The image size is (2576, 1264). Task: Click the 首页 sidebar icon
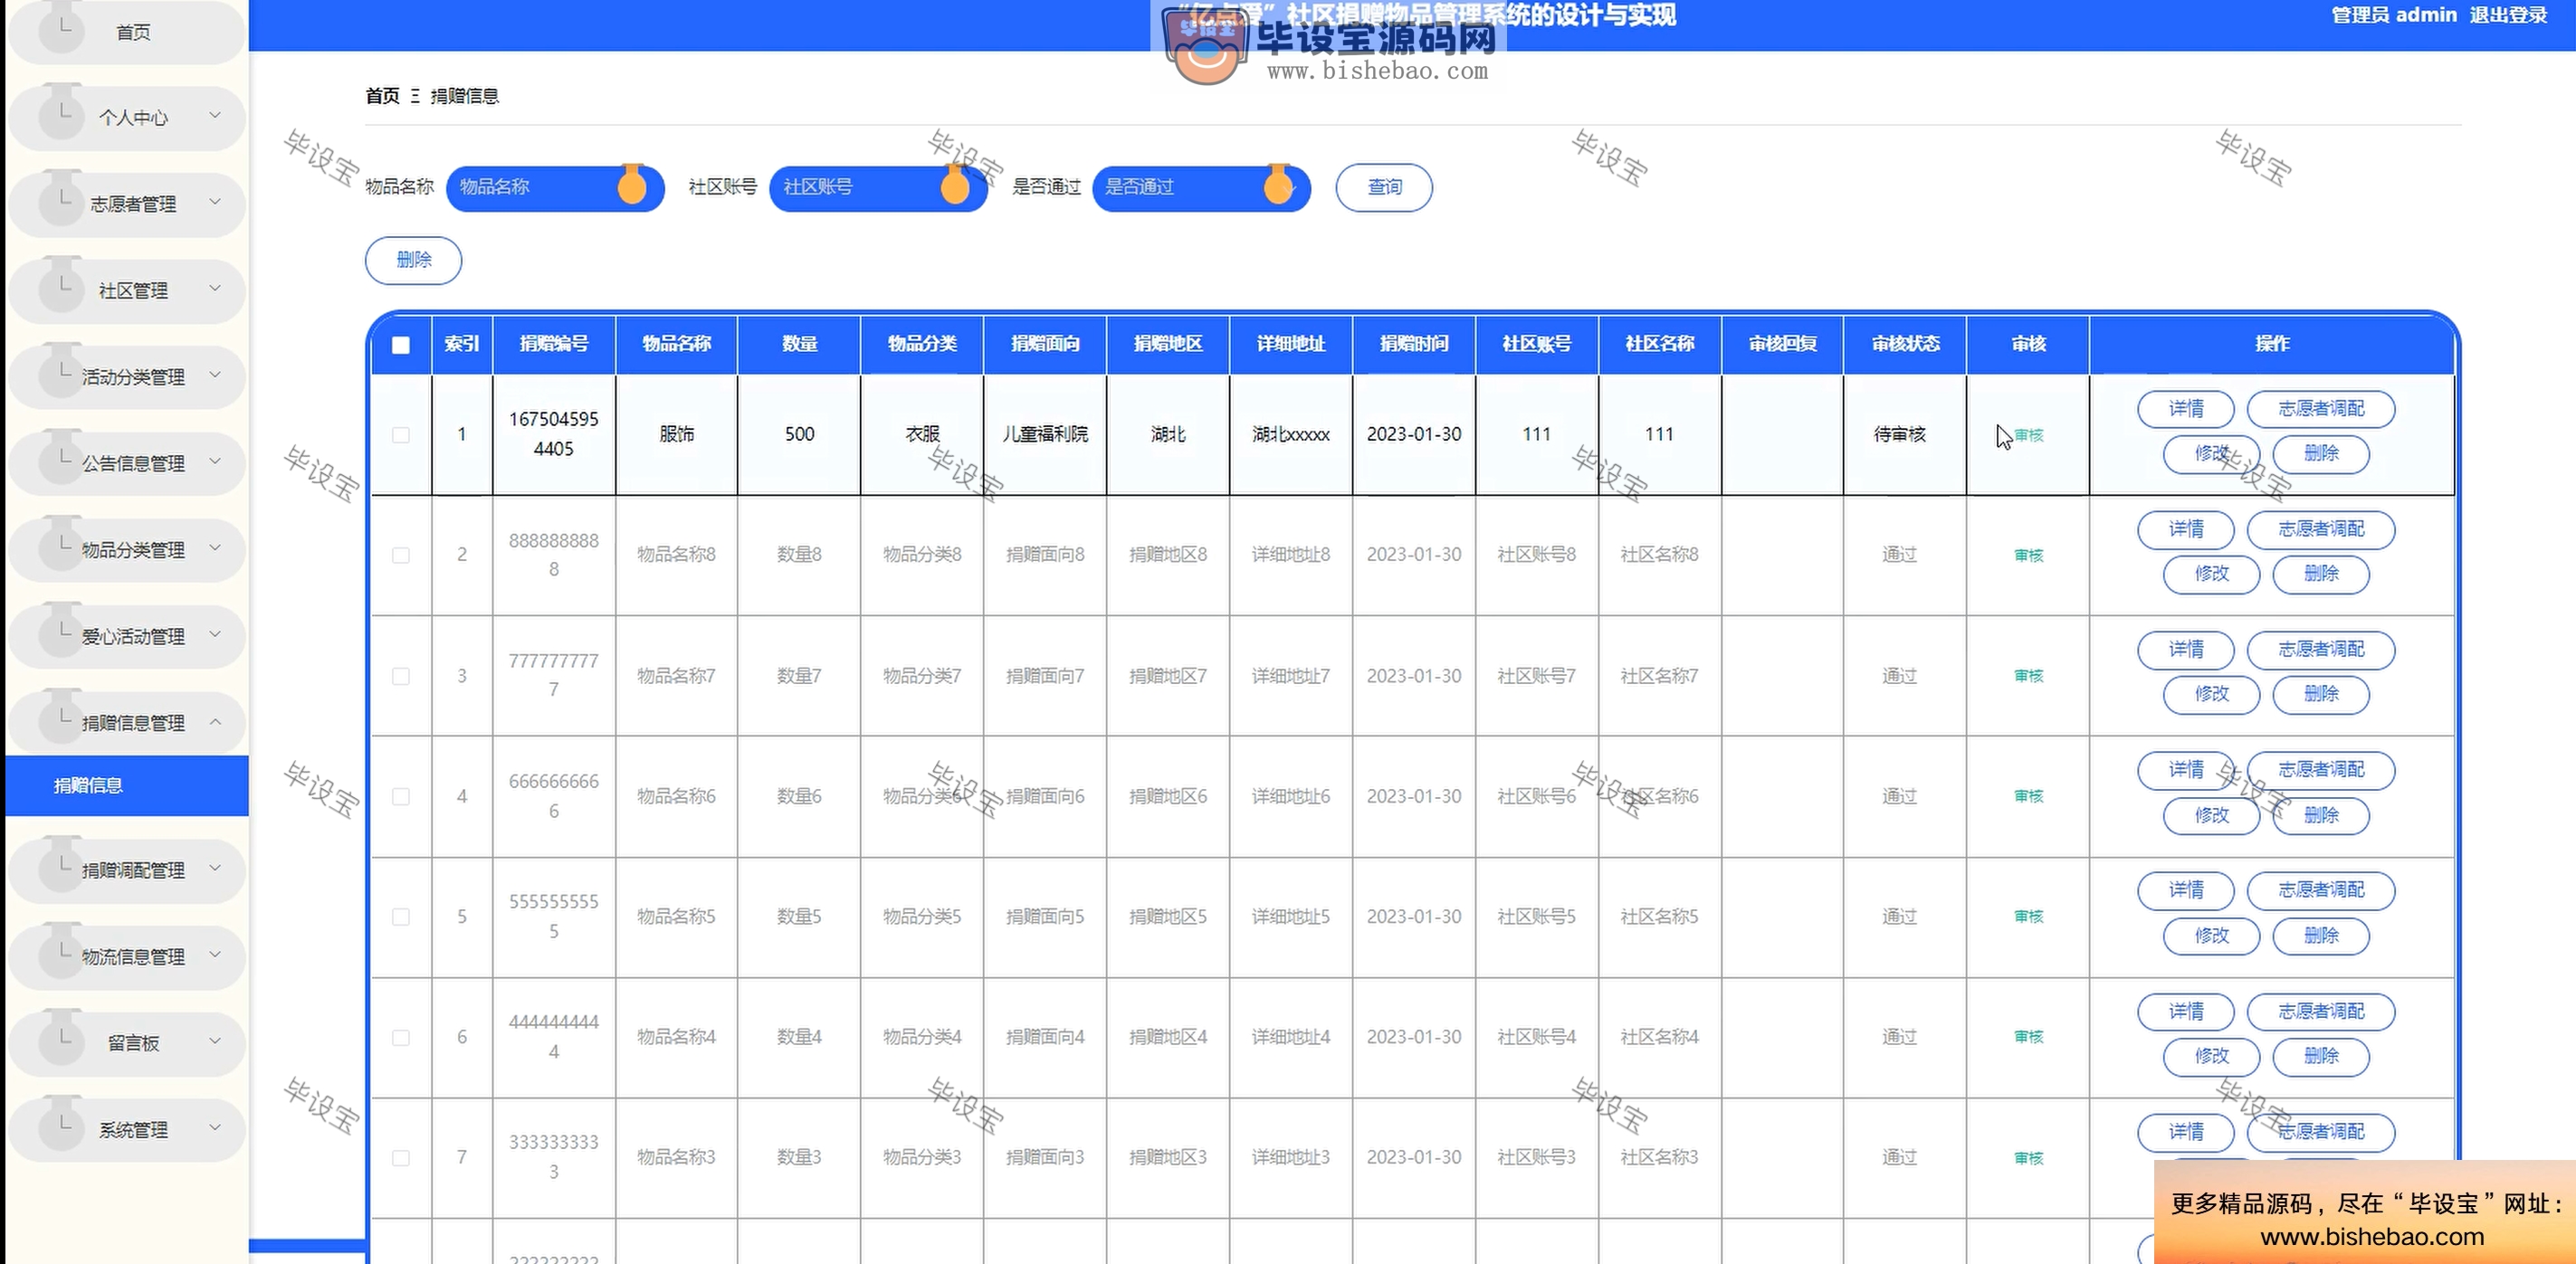pos(61,29)
